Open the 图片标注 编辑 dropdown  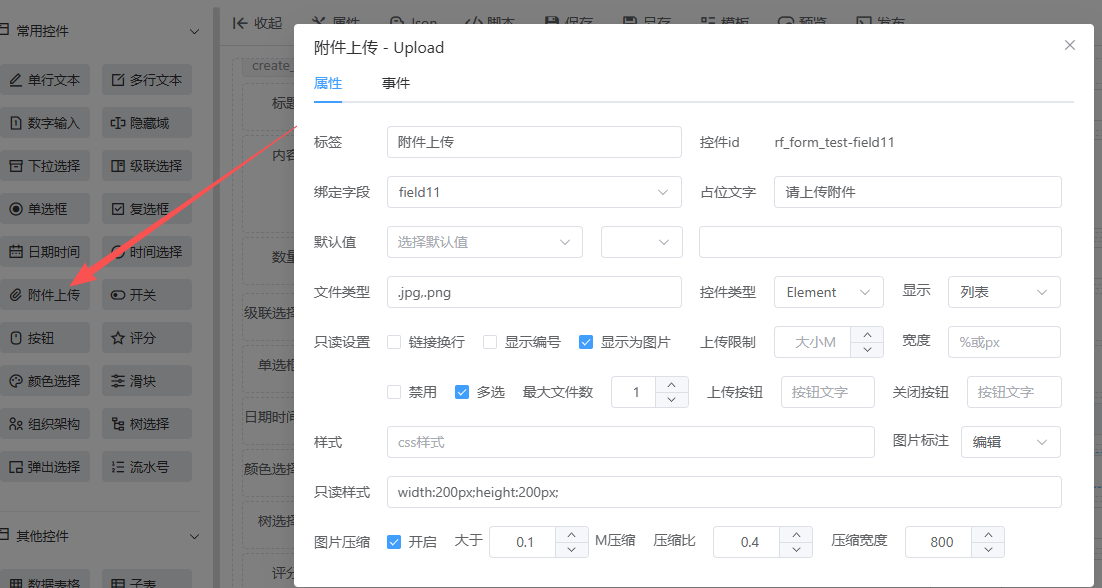1009,442
